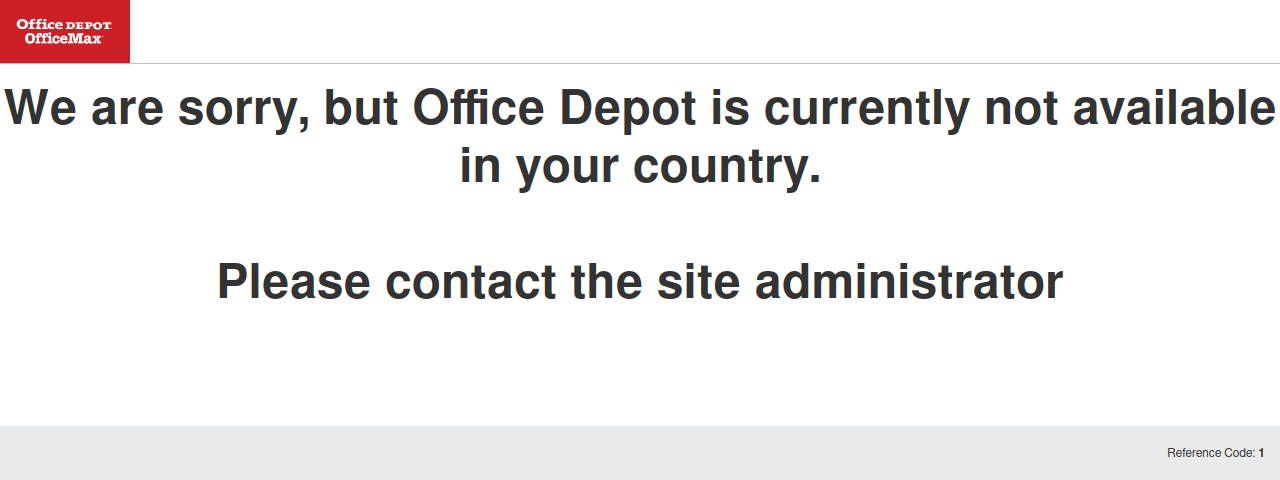Click the word "contact" in the message
This screenshot has width=1280, height=480.
pyautogui.click(x=471, y=282)
